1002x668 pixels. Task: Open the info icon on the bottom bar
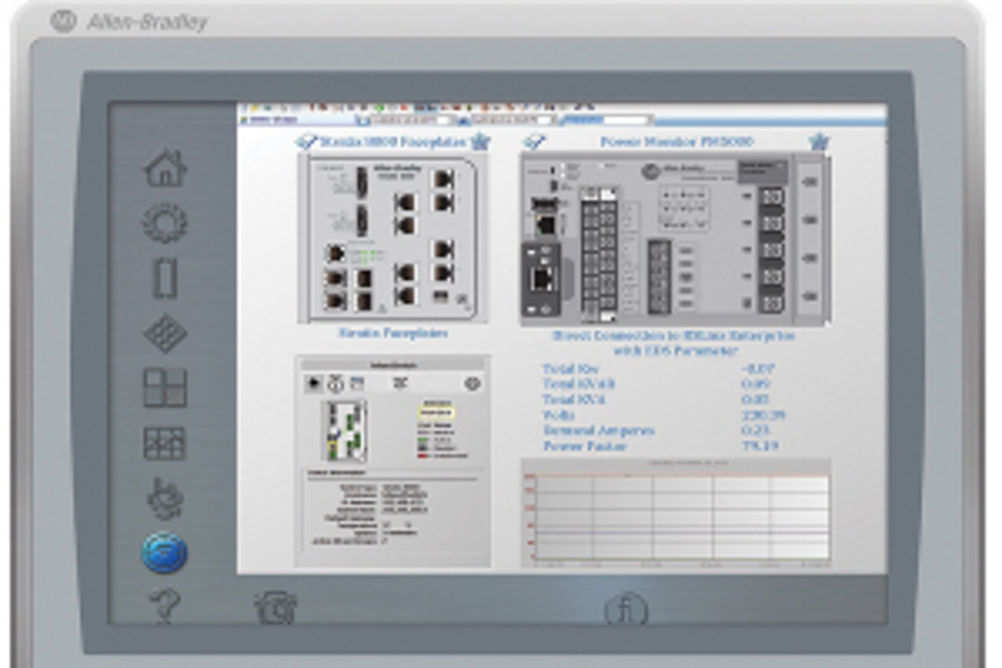(626, 610)
